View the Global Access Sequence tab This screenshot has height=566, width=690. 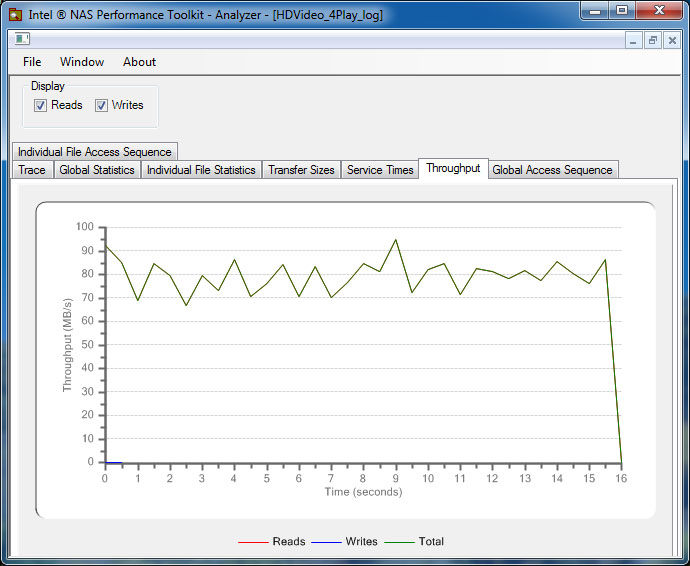(x=552, y=170)
